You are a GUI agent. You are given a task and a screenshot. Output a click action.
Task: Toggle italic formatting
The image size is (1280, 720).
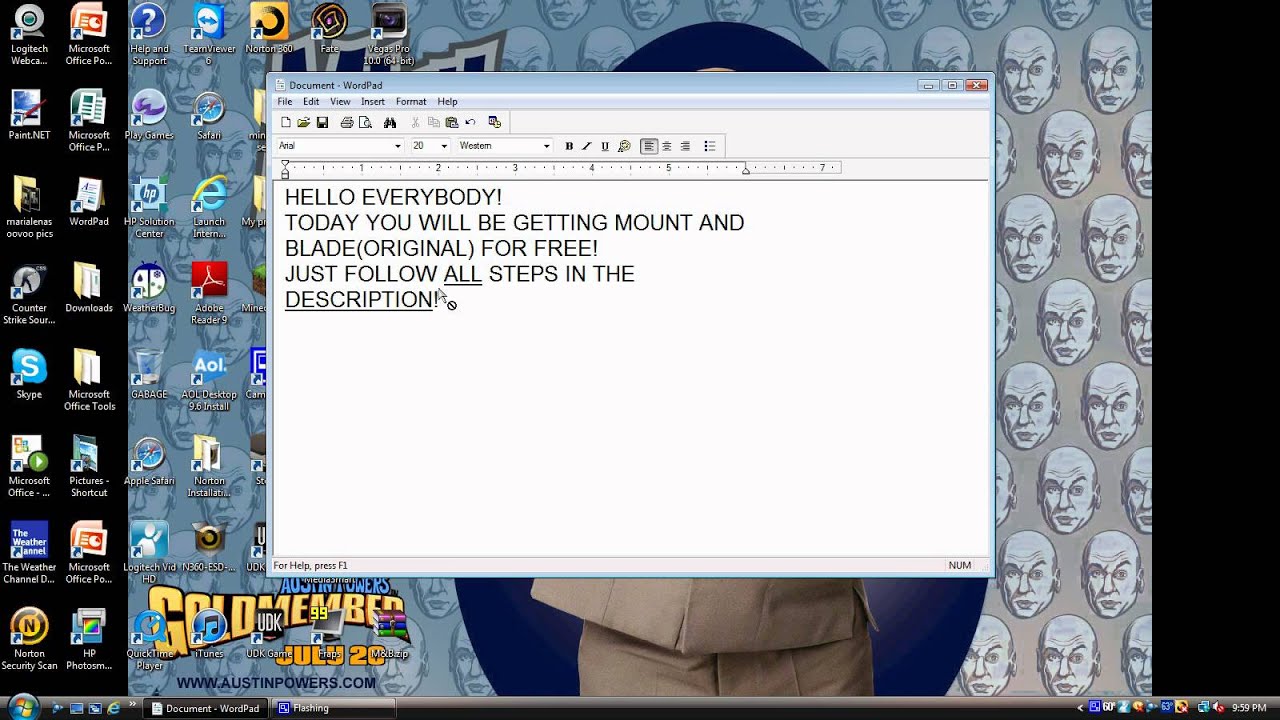coord(587,146)
